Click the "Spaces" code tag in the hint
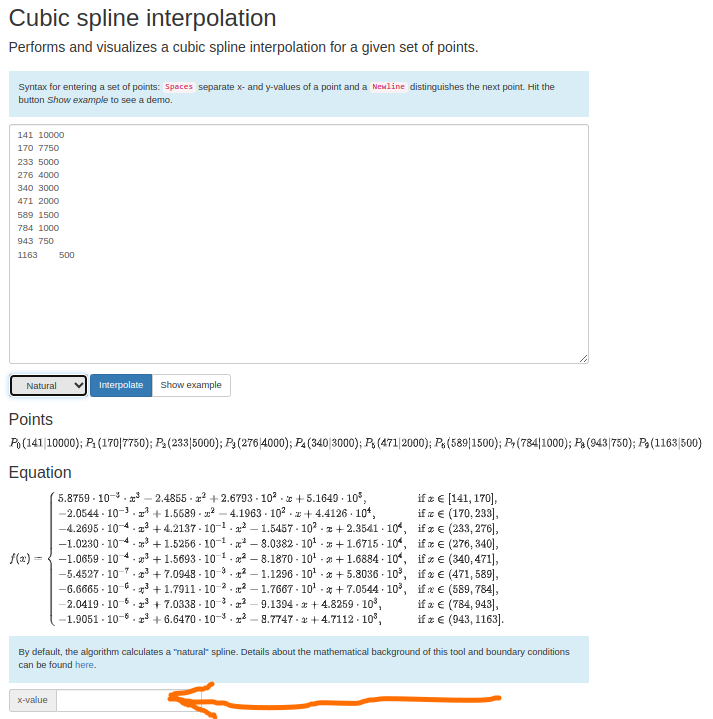Image resolution: width=713 pixels, height=719 pixels. 179,87
